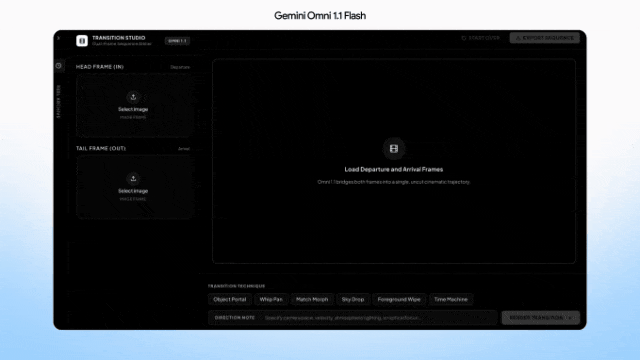Click Start Over text

(x=484, y=38)
